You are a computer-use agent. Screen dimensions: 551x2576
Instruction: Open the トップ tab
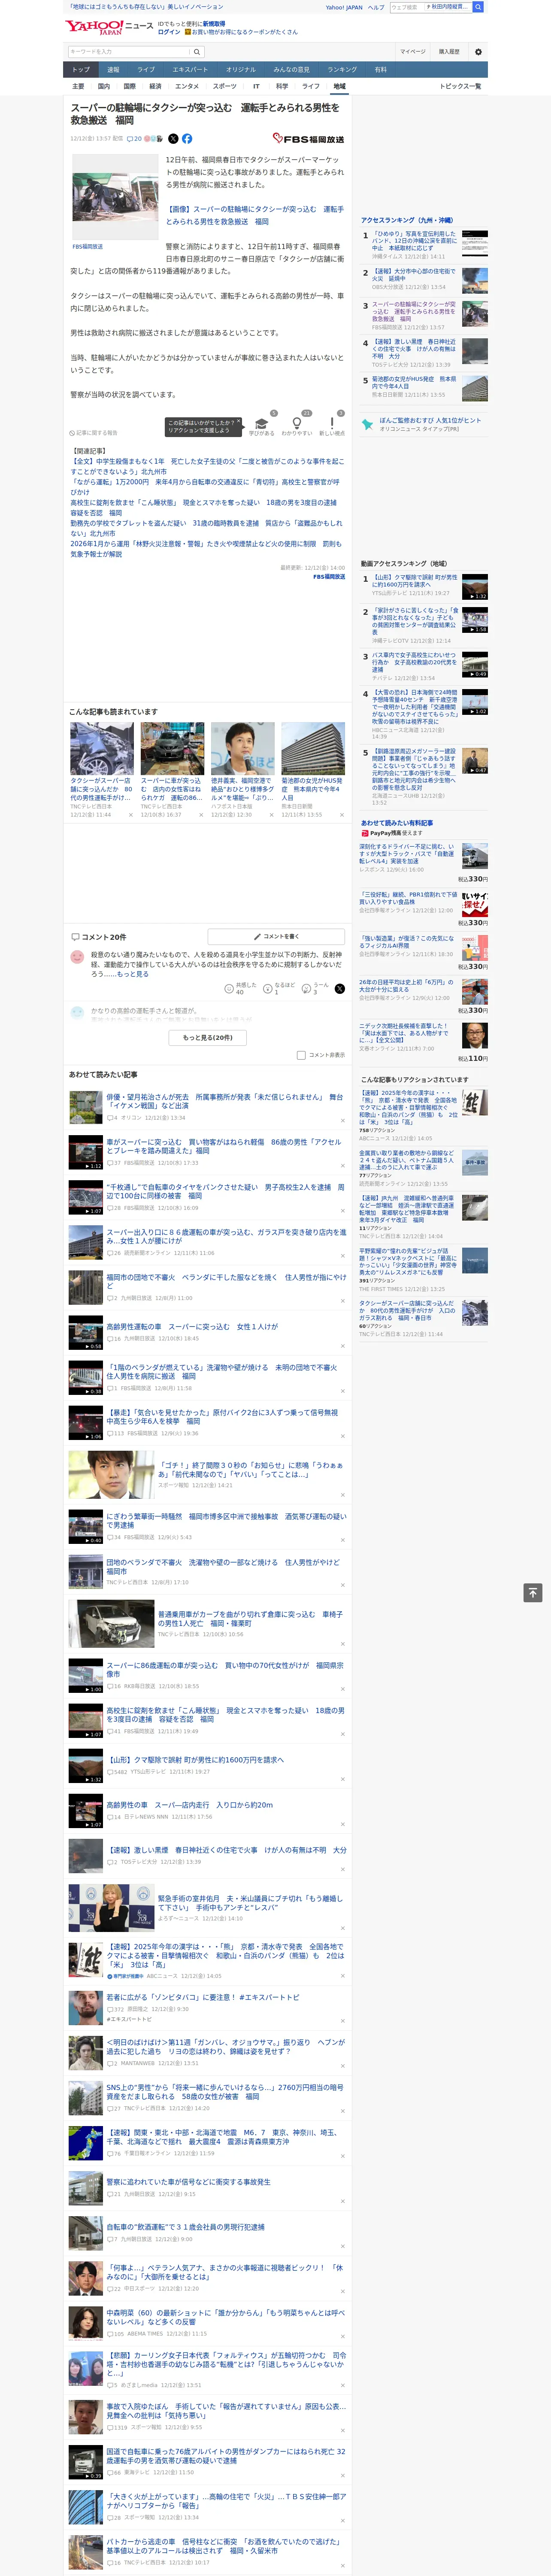tap(81, 70)
